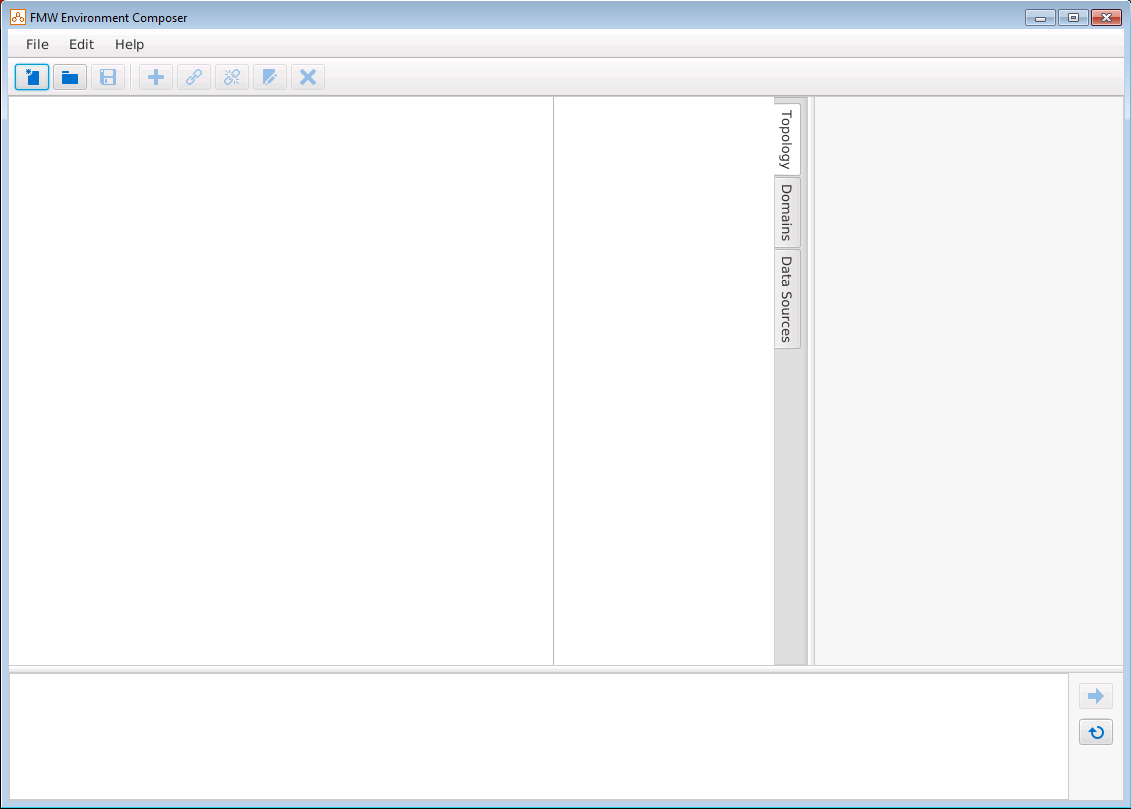Switch to the Domains side tab
This screenshot has height=809, width=1131.
pos(787,213)
